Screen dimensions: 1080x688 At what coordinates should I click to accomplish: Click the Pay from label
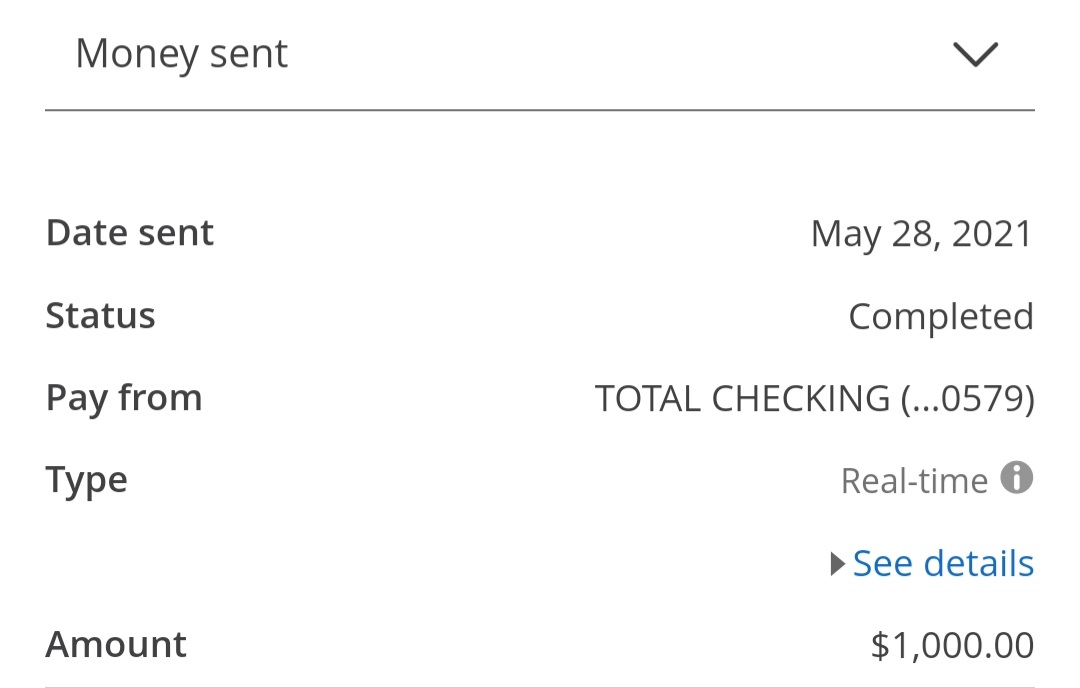124,399
